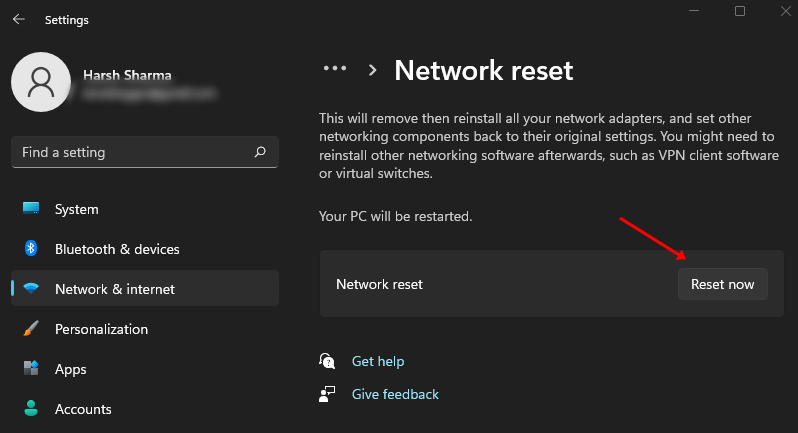Viewport: 798px width, 433px height.
Task: Click the Accounts person icon
Action: pyautogui.click(x=31, y=409)
